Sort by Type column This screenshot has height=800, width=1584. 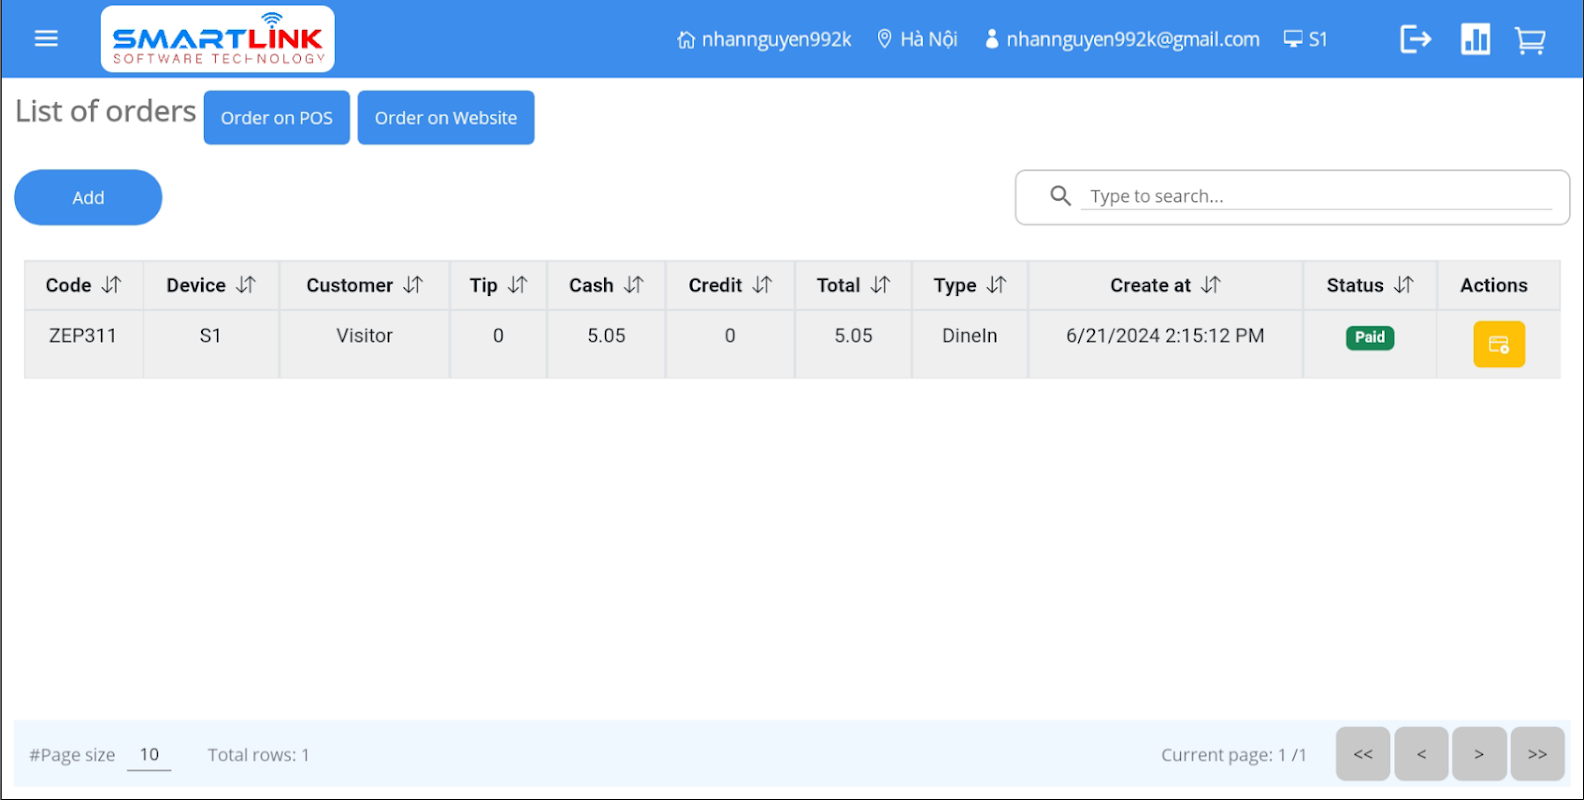996,285
